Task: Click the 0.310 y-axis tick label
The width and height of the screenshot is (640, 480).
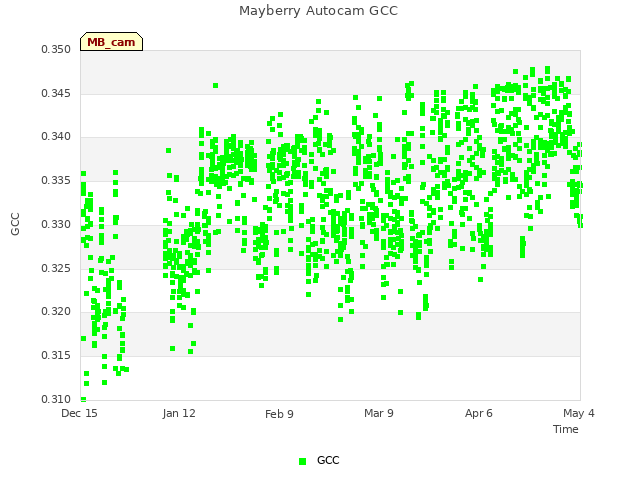Action: click(56, 399)
